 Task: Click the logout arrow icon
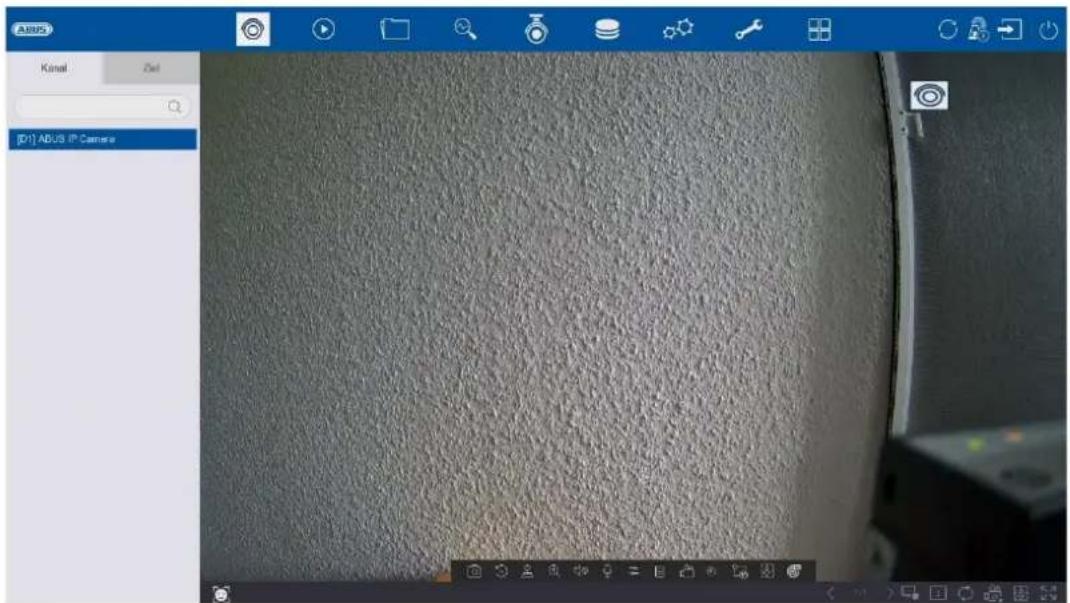coord(1010,29)
